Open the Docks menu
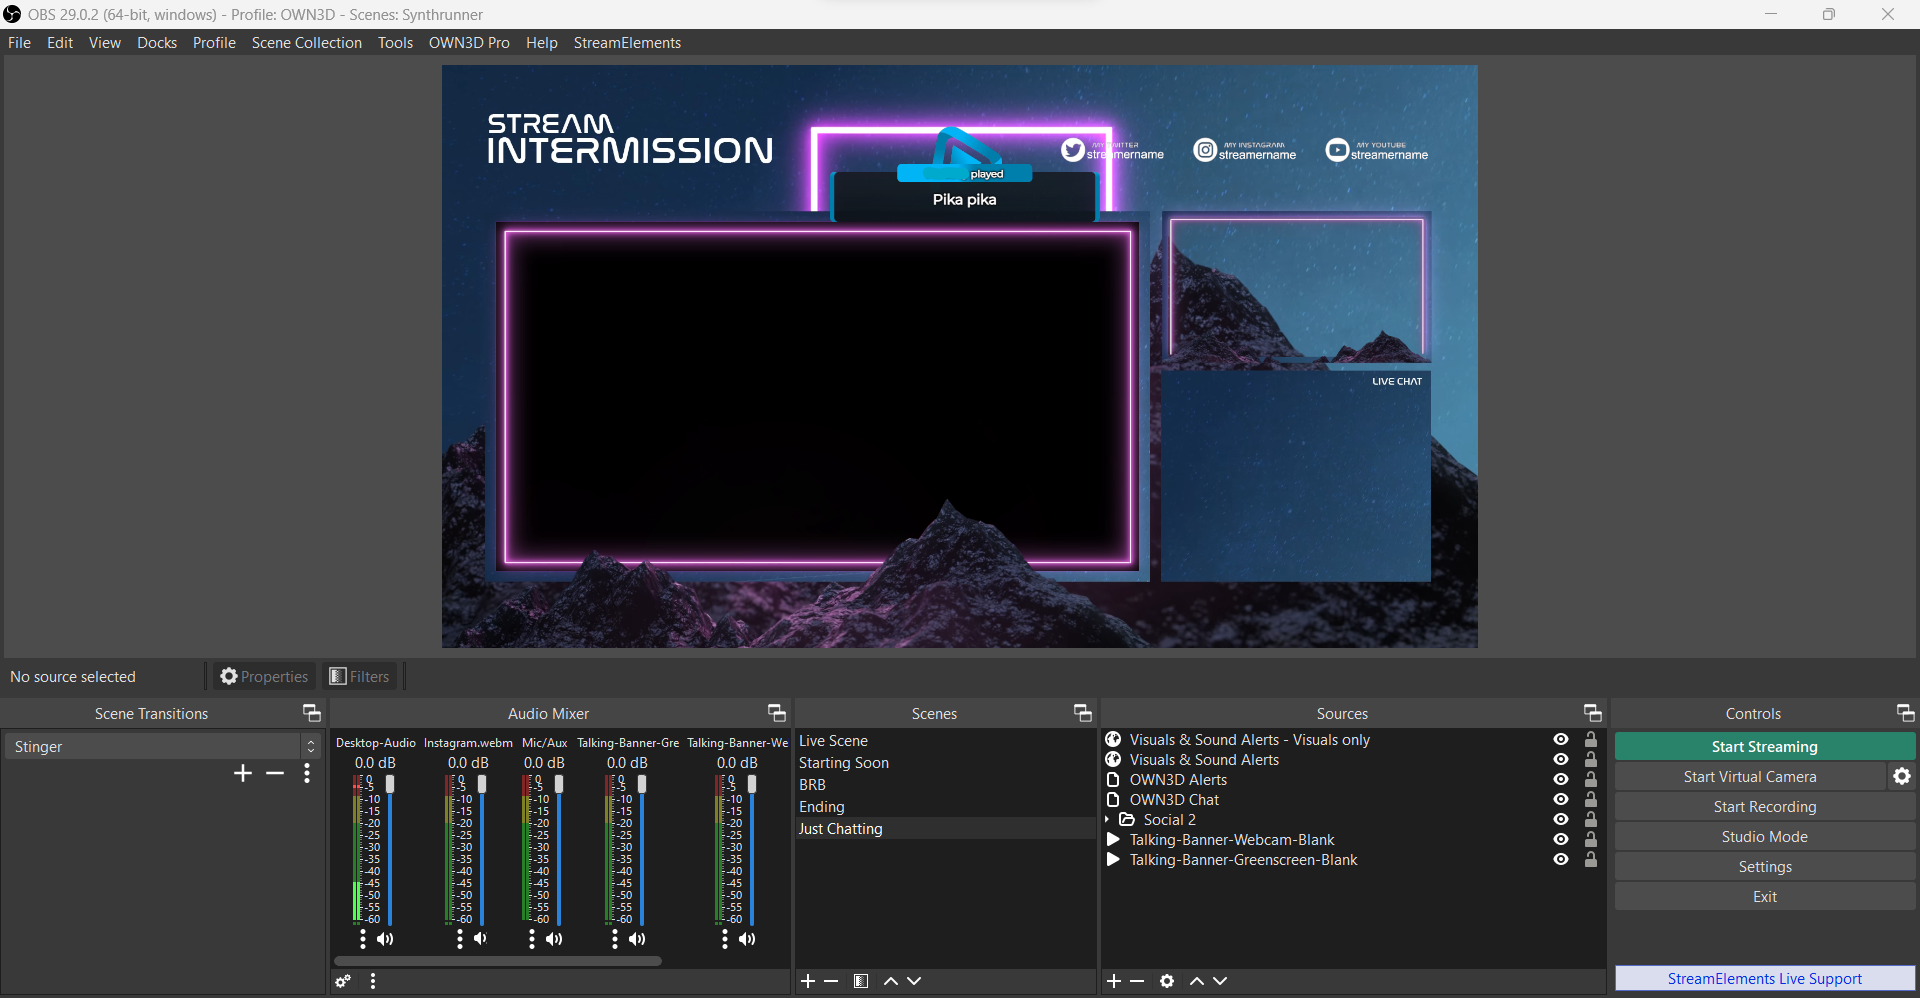The height and width of the screenshot is (998, 1920). pos(157,42)
